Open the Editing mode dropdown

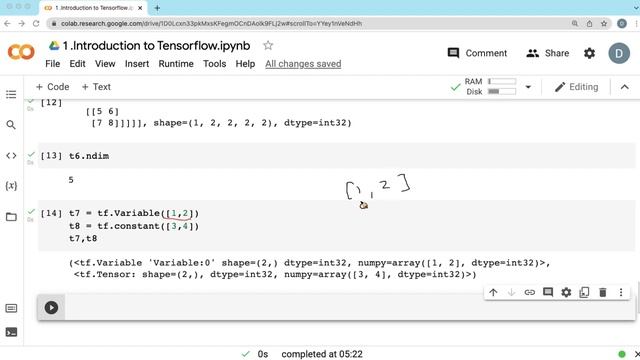pos(576,87)
